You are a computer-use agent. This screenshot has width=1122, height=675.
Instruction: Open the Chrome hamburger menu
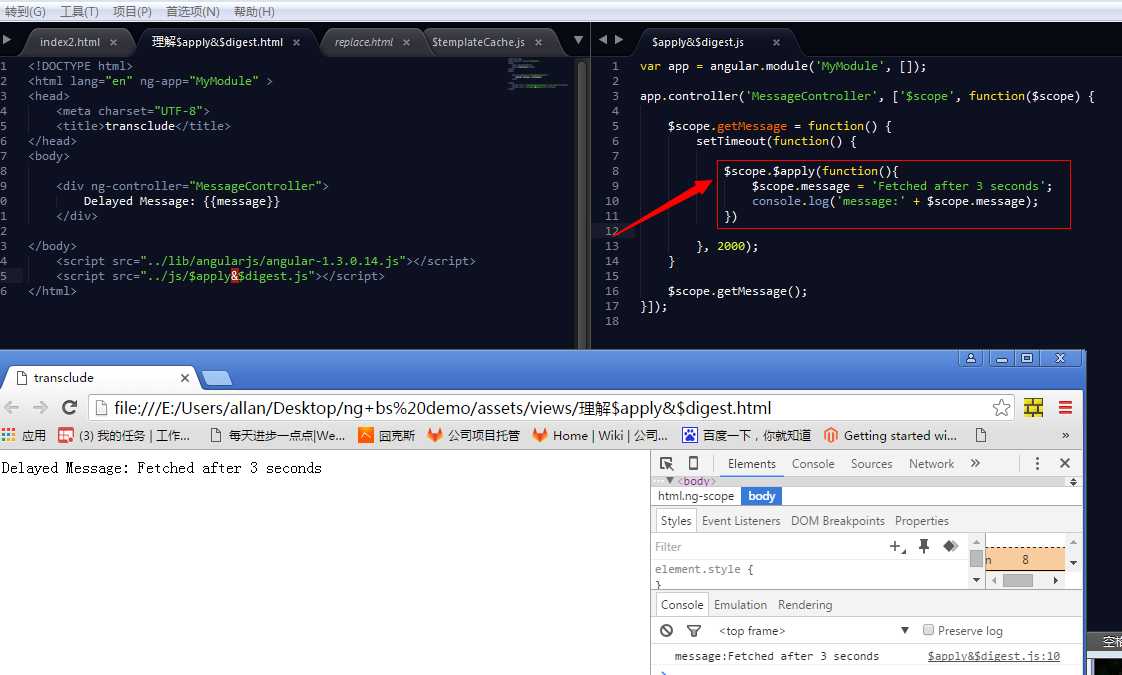(1065, 407)
